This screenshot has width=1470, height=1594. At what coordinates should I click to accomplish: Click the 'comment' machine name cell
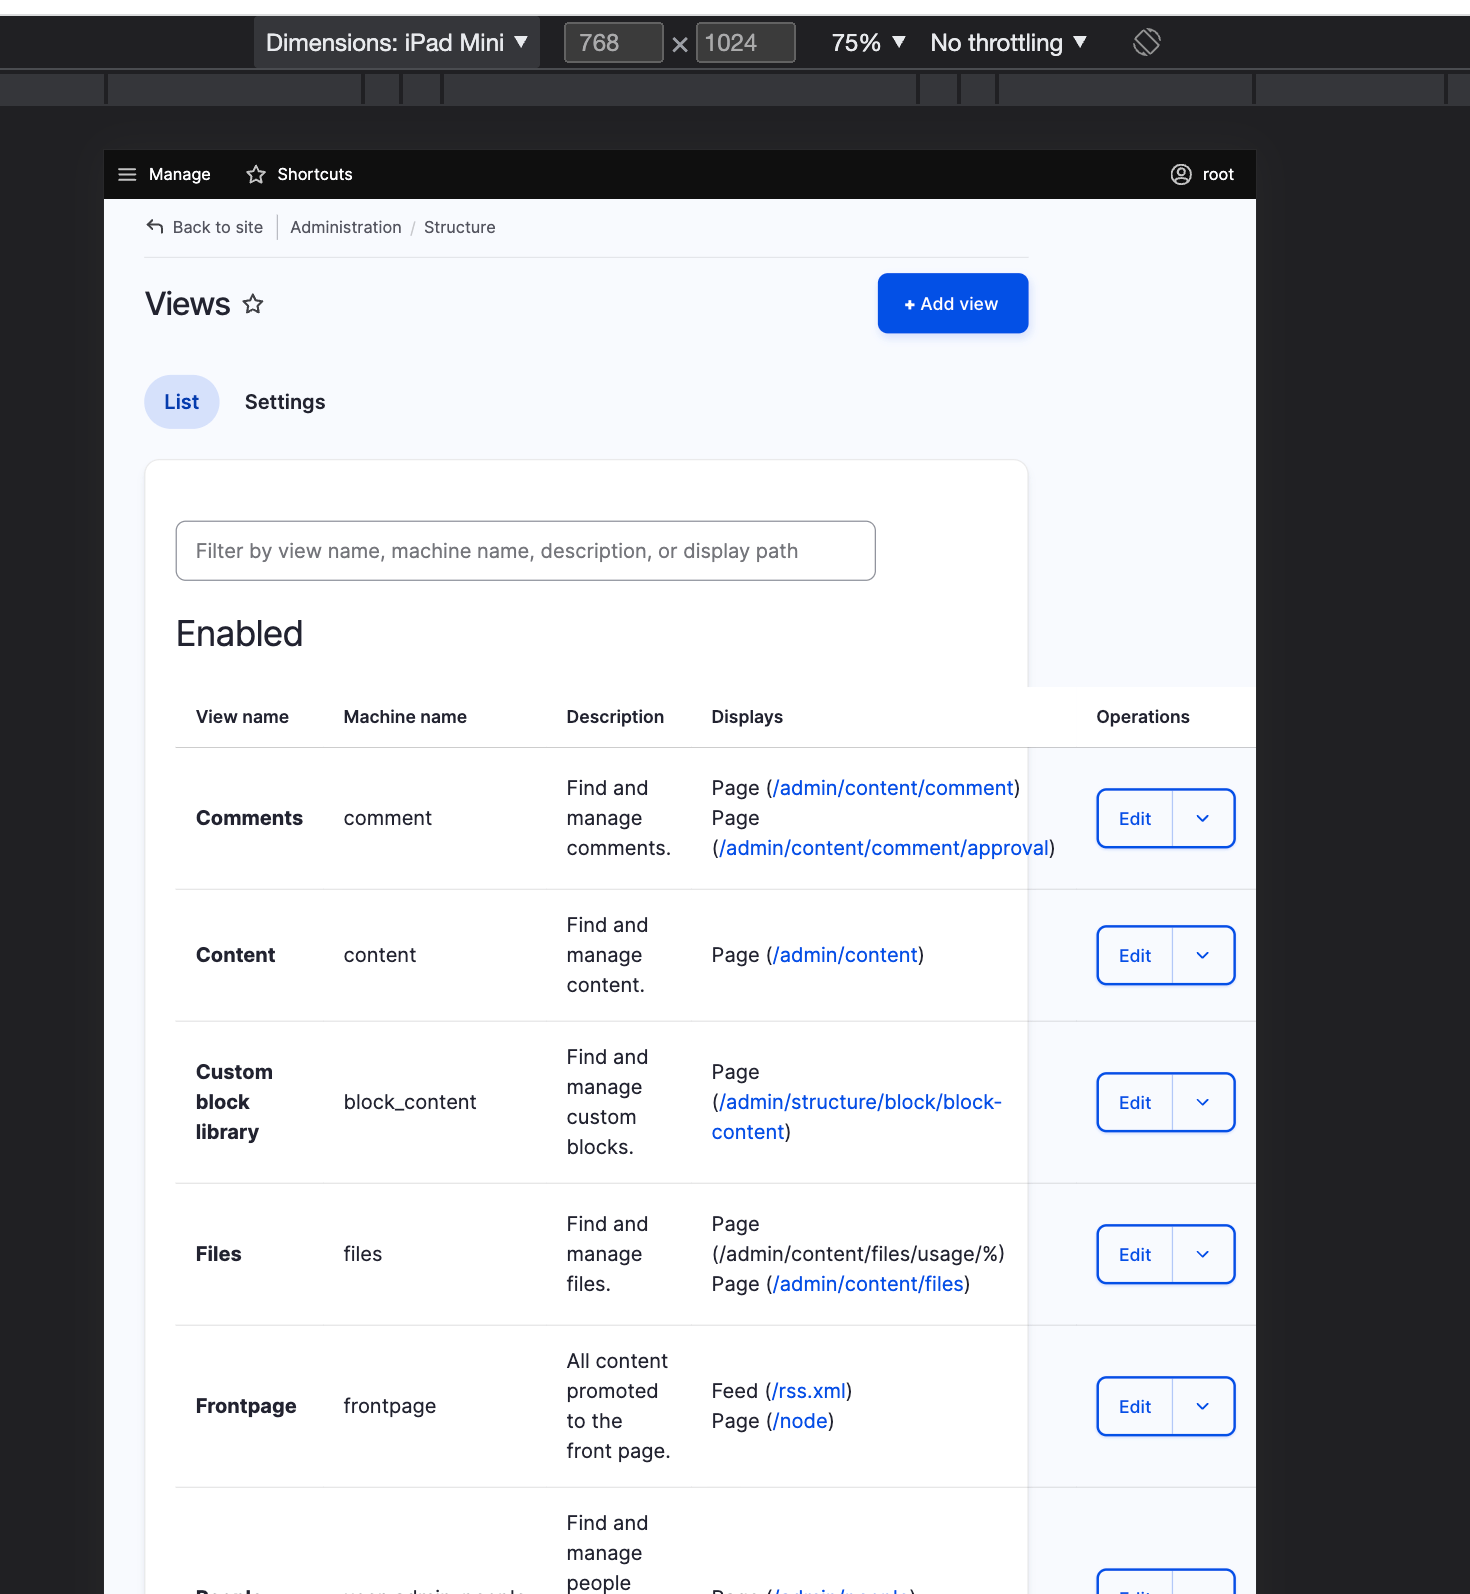coord(388,818)
